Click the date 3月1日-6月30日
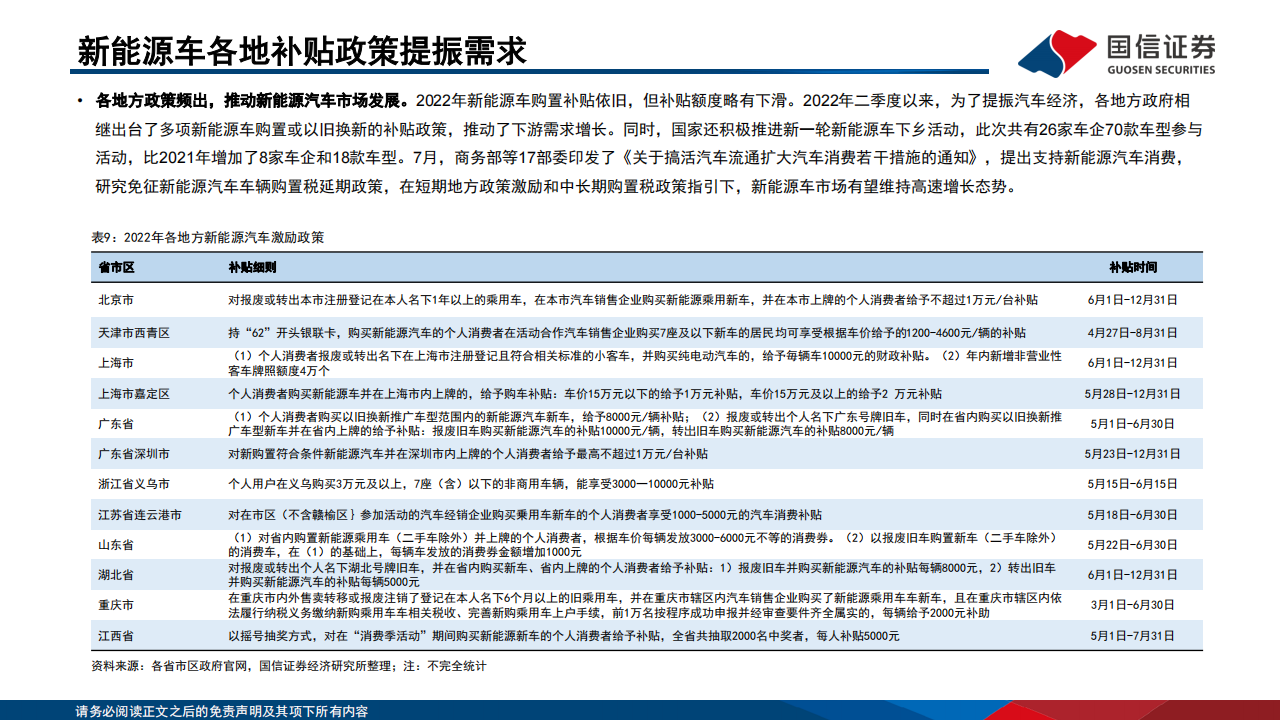This screenshot has height=720, width=1280. pyautogui.click(x=1132, y=605)
